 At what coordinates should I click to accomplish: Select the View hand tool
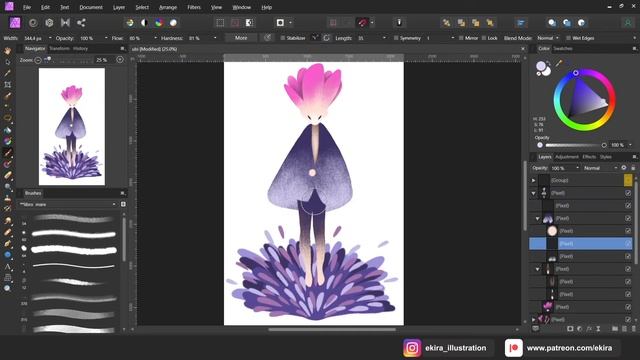tap(7, 51)
